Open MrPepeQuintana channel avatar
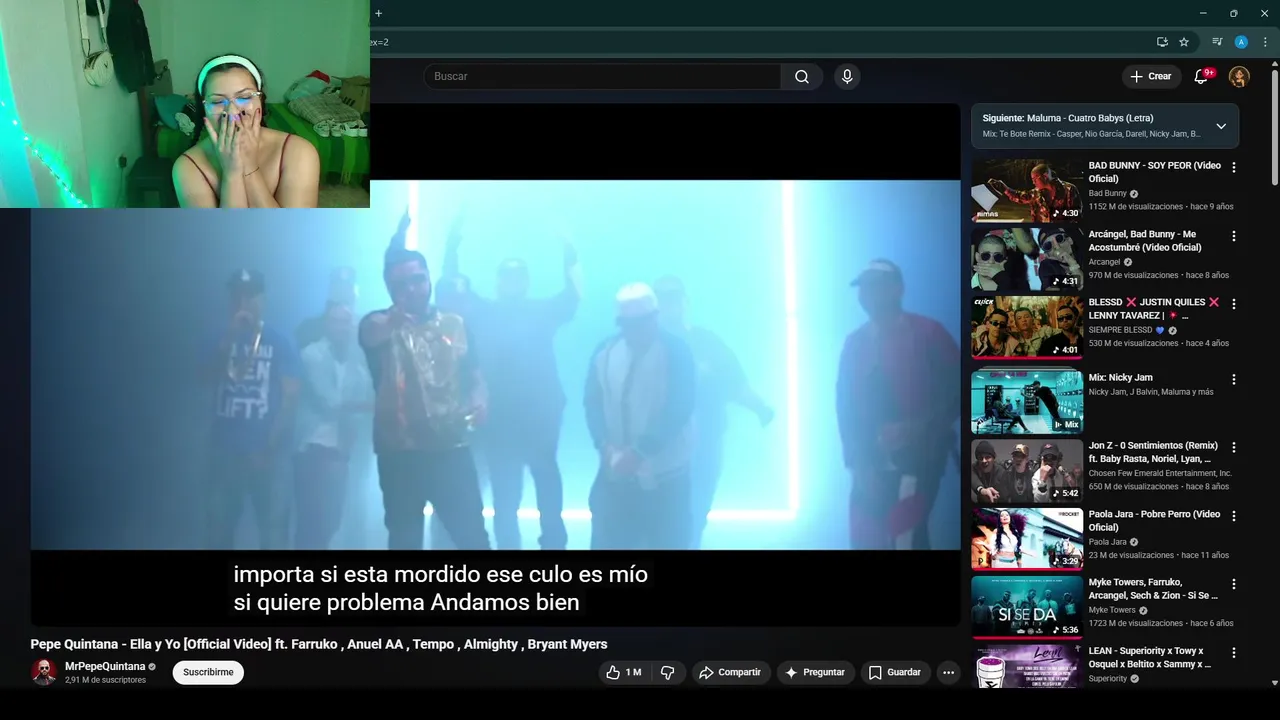The height and width of the screenshot is (720, 1280). [x=43, y=672]
